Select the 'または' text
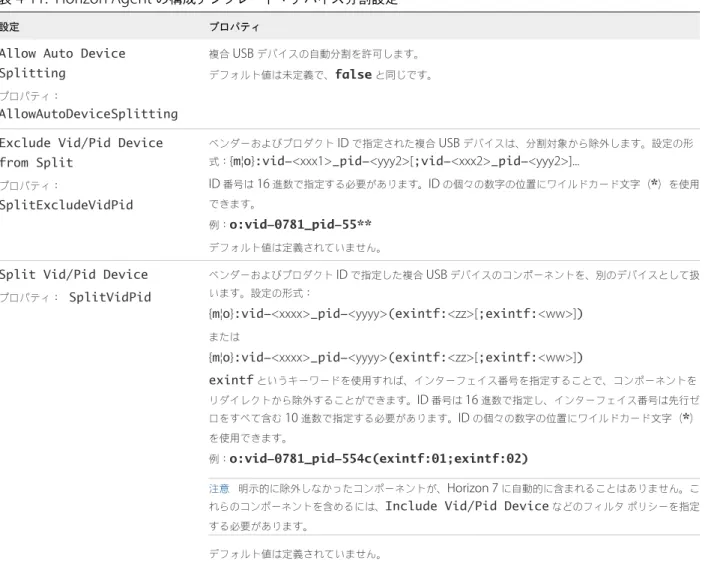 tap(224, 337)
